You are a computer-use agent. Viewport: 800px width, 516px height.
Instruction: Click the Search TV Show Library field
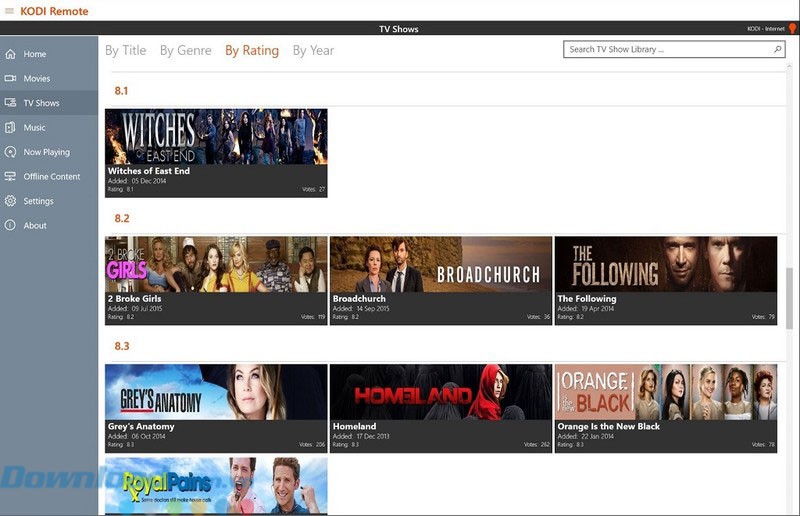point(665,49)
